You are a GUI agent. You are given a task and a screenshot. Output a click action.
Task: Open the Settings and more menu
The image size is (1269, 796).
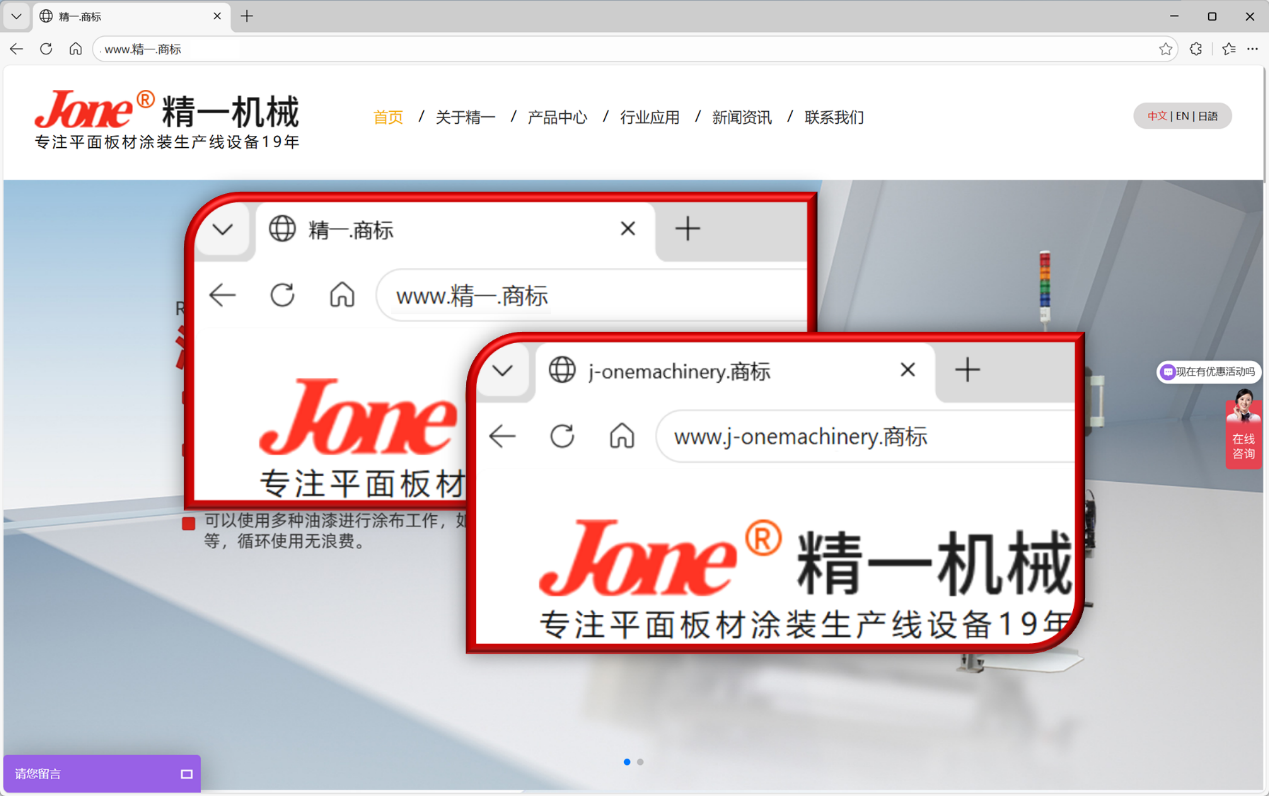tap(1252, 48)
